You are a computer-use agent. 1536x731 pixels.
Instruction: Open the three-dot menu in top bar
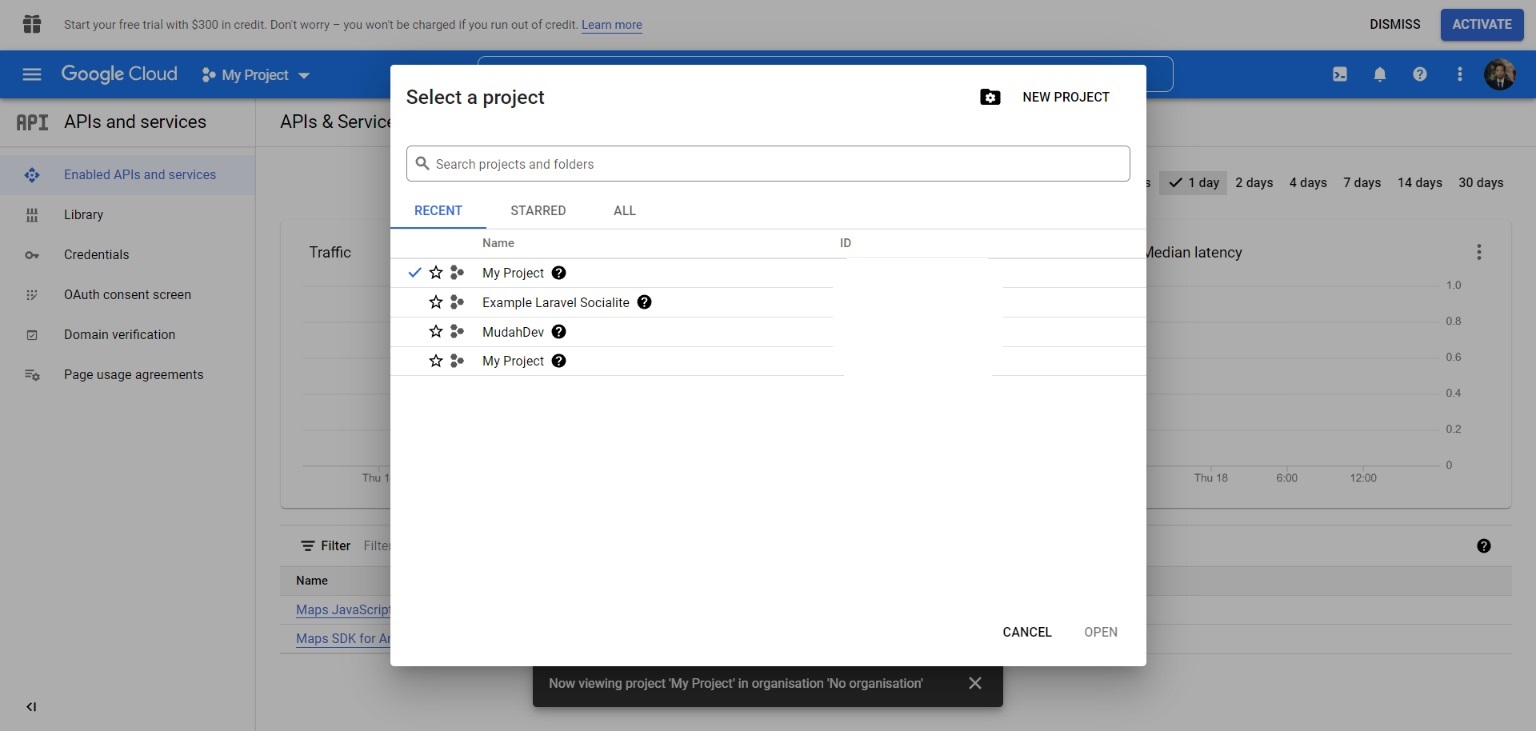(x=1460, y=74)
